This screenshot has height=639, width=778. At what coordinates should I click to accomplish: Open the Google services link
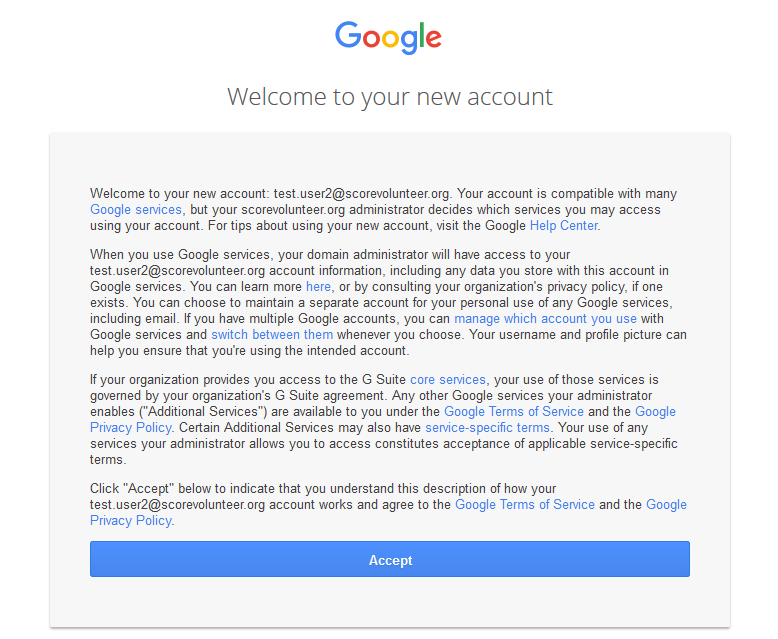pos(136,210)
